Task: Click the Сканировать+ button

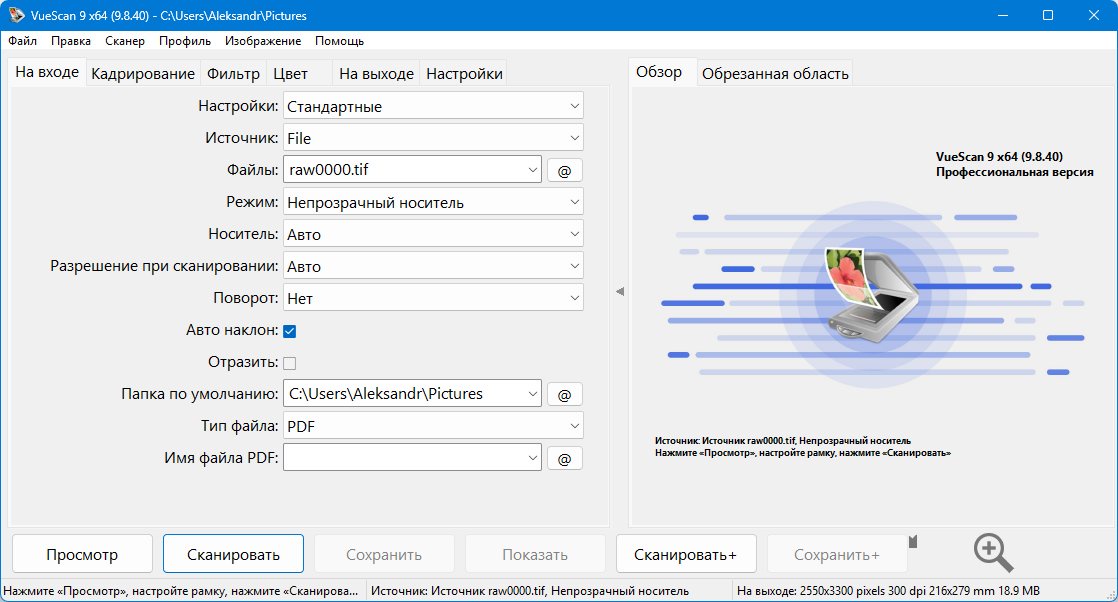Action: 685,554
